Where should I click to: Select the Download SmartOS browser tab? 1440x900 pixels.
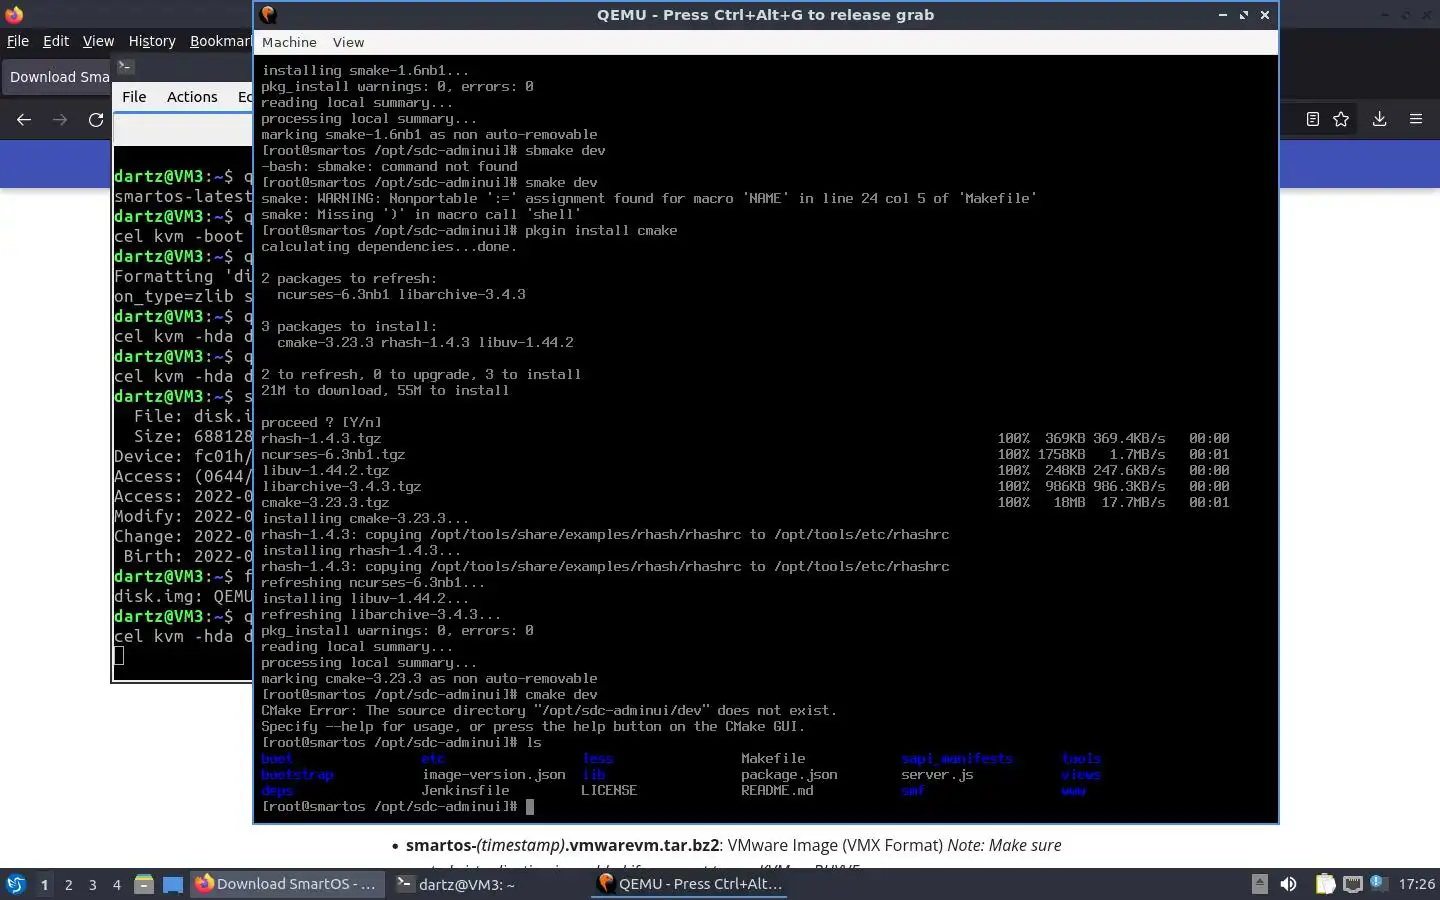click(x=58, y=77)
